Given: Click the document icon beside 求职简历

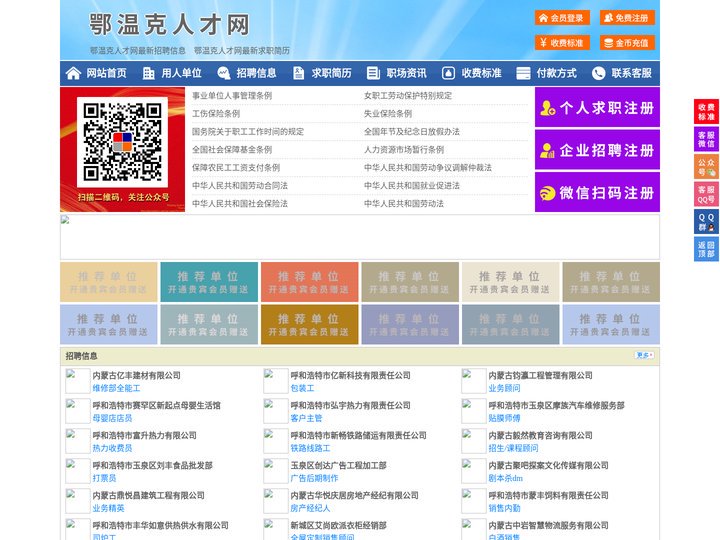Looking at the screenshot, I should (x=298, y=73).
